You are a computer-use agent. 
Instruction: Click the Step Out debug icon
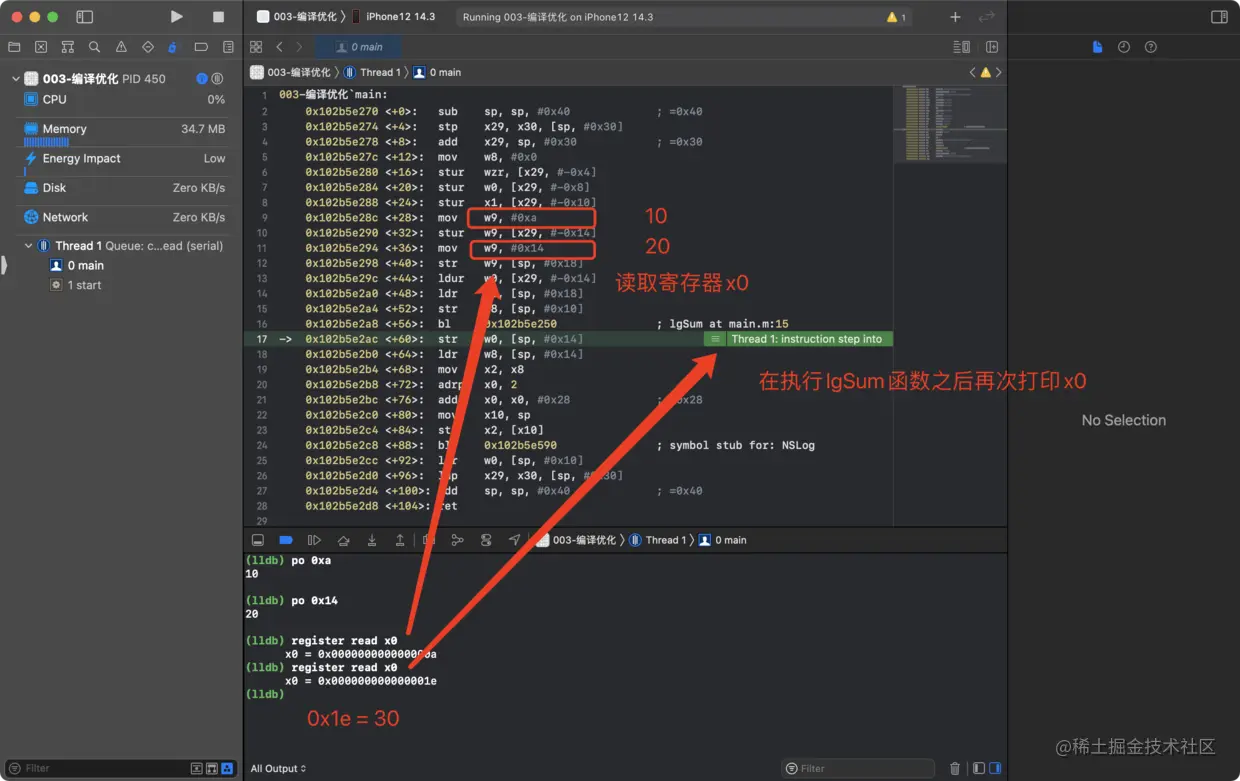coord(400,540)
